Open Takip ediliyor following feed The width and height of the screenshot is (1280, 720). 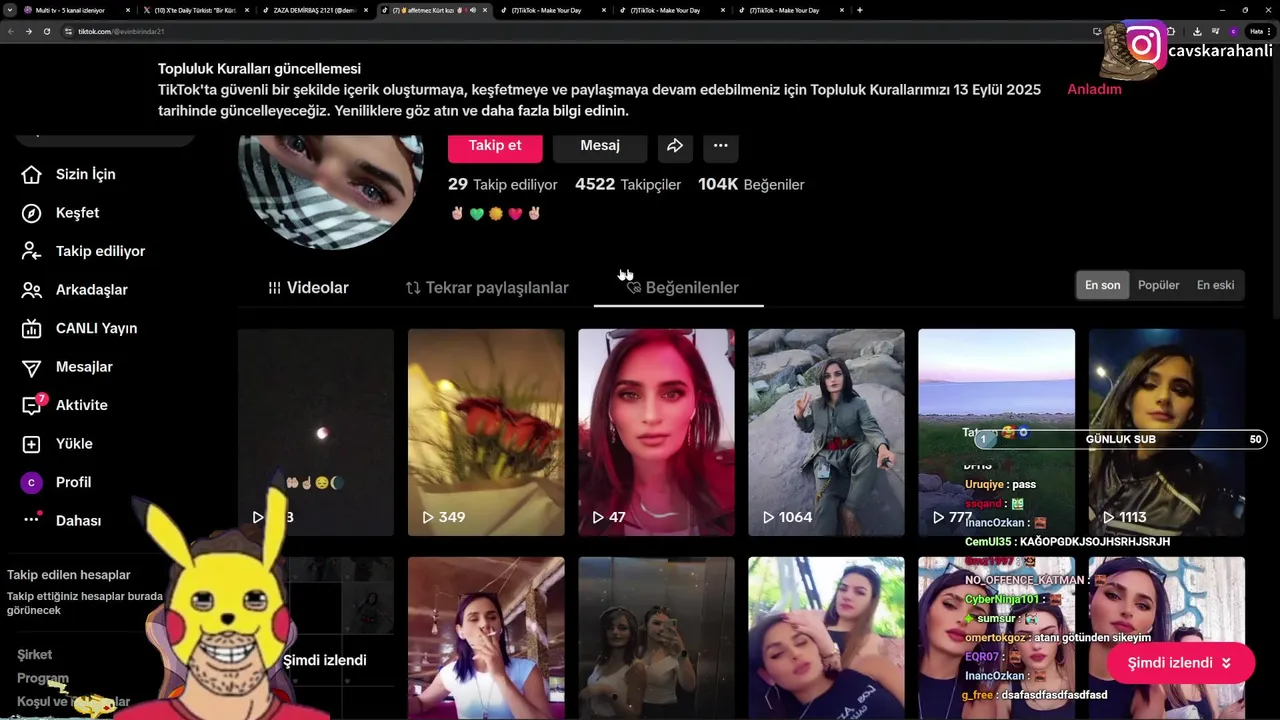pyautogui.click(x=83, y=251)
